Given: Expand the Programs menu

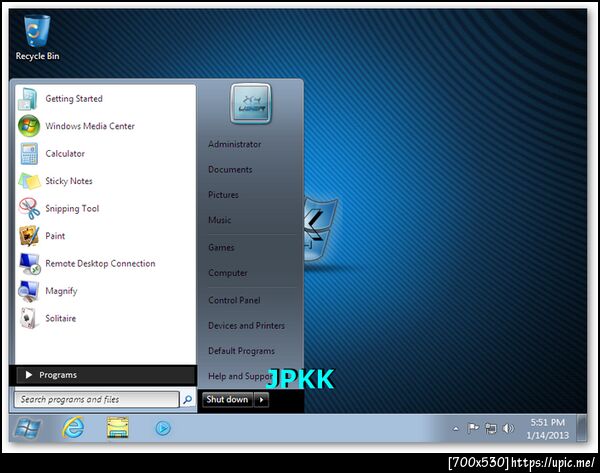Looking at the screenshot, I should click(x=106, y=375).
